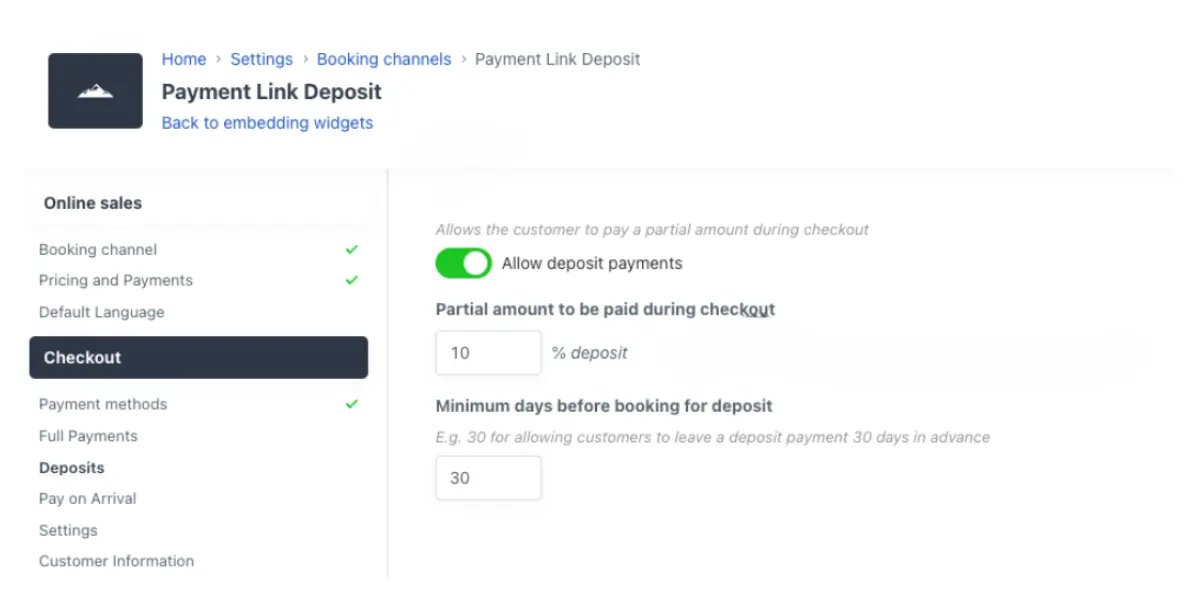Go to Full Payments section
1200x600 pixels.
coord(88,436)
